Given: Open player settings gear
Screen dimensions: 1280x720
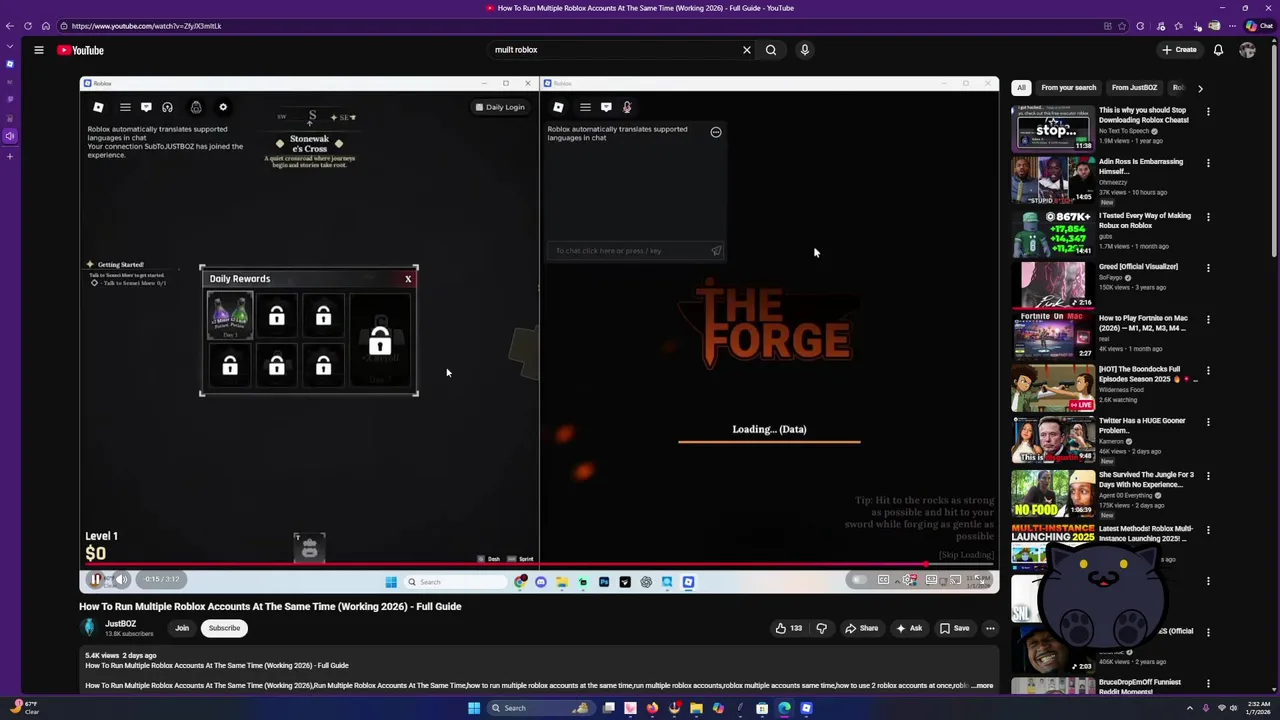Looking at the screenshot, I should coord(908,579).
